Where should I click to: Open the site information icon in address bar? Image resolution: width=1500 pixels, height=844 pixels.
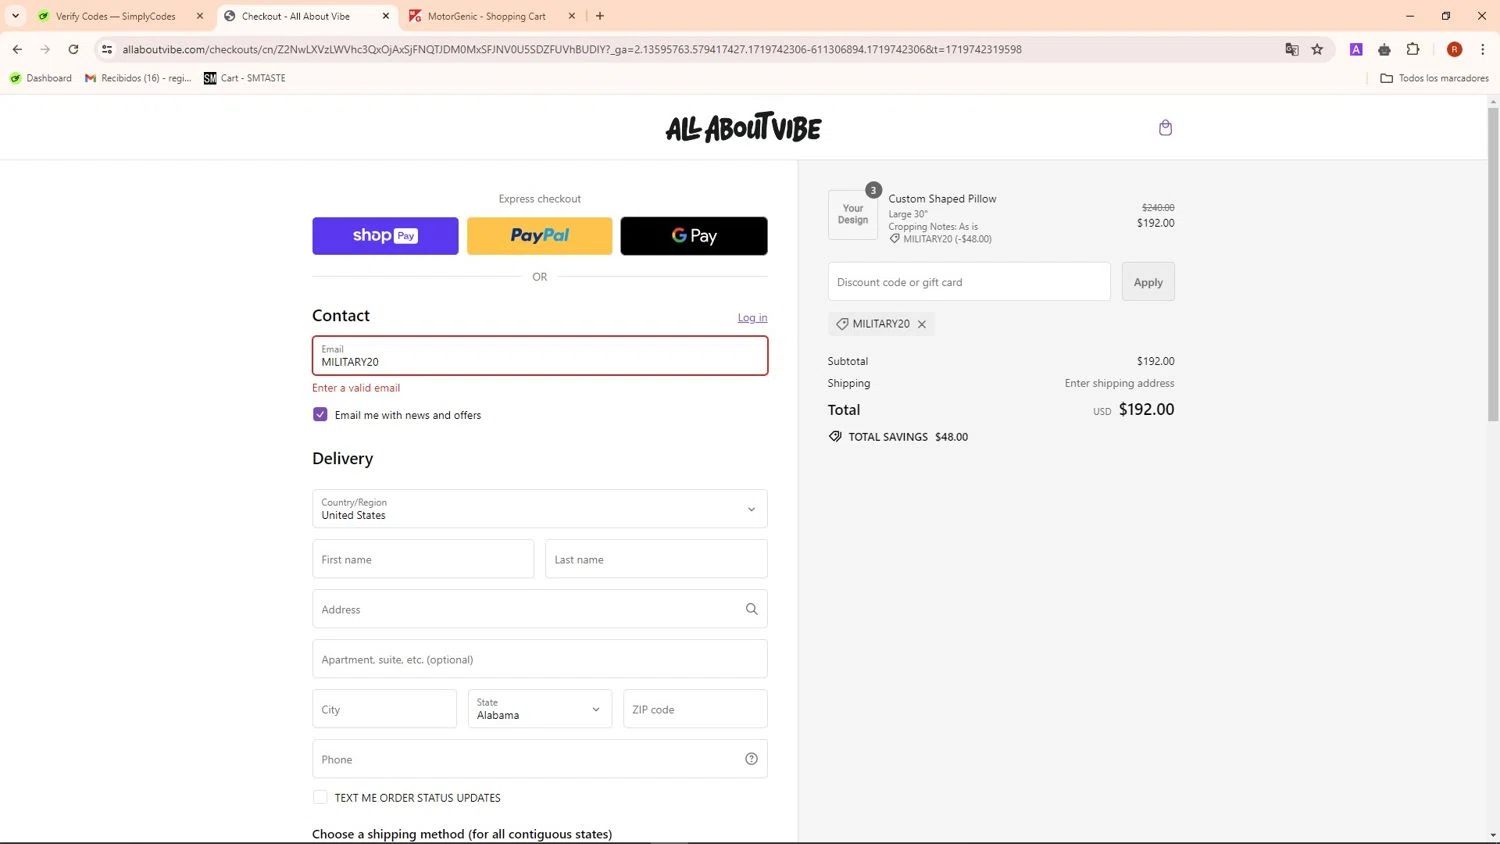click(107, 49)
